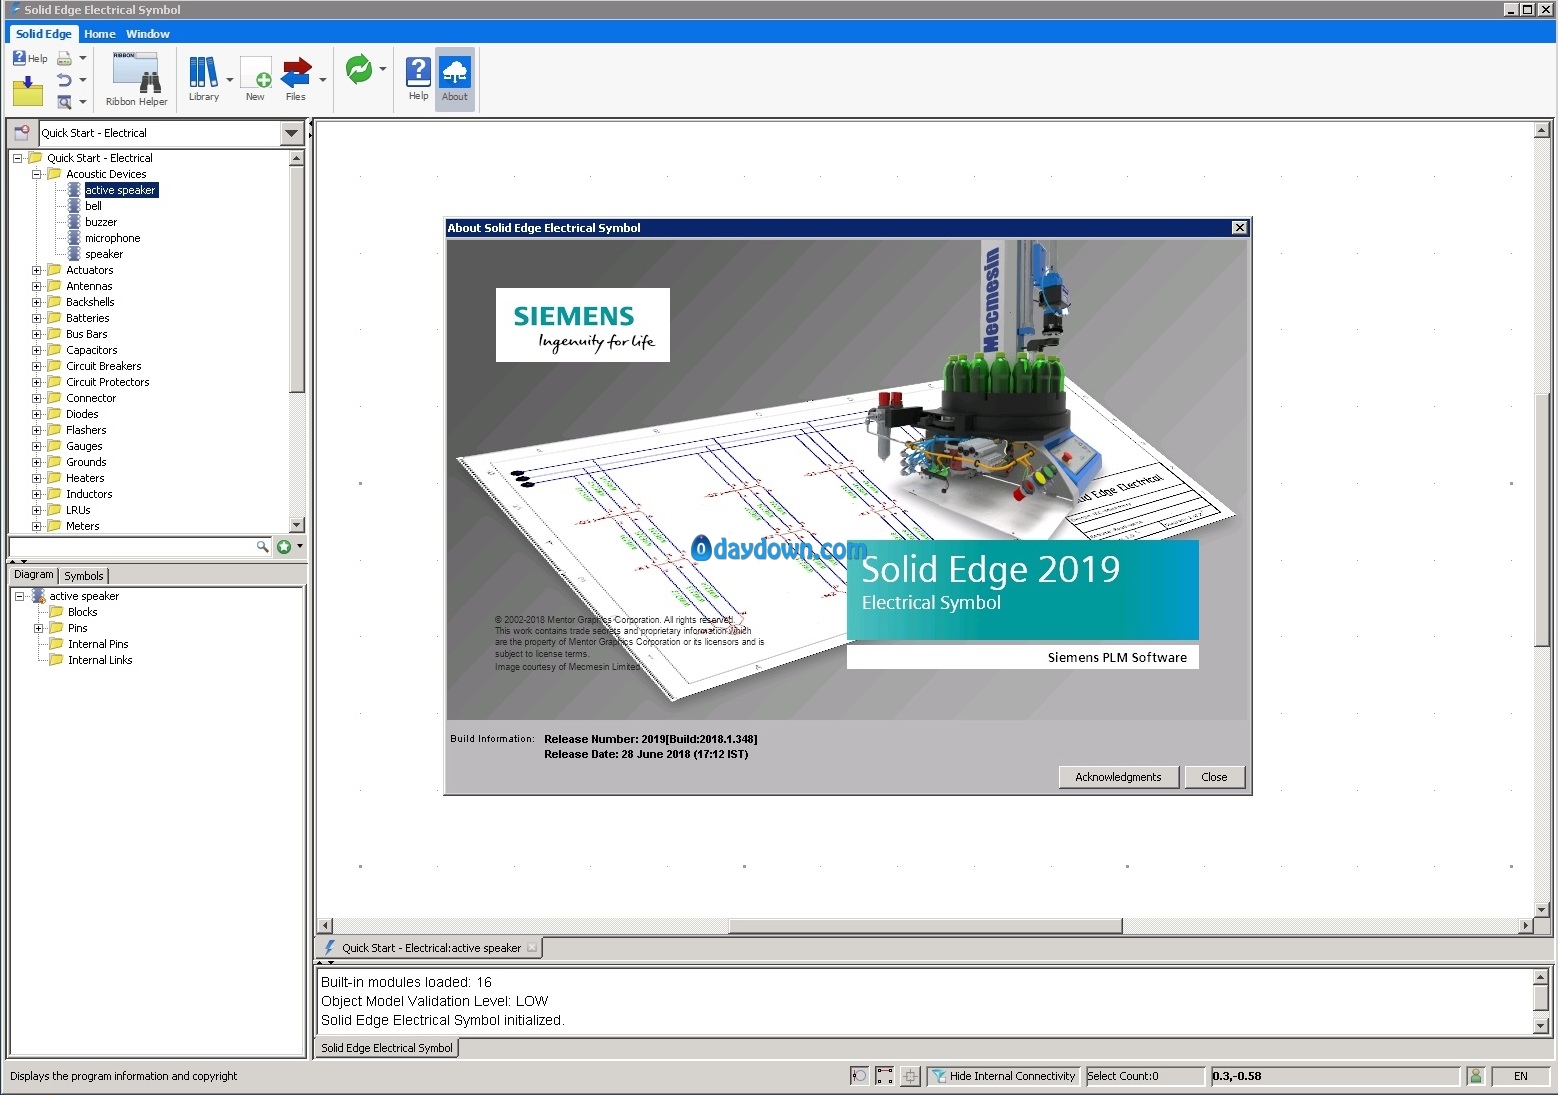Click the zoom magnifier toolbar icon
The image size is (1558, 1095).
pos(64,102)
